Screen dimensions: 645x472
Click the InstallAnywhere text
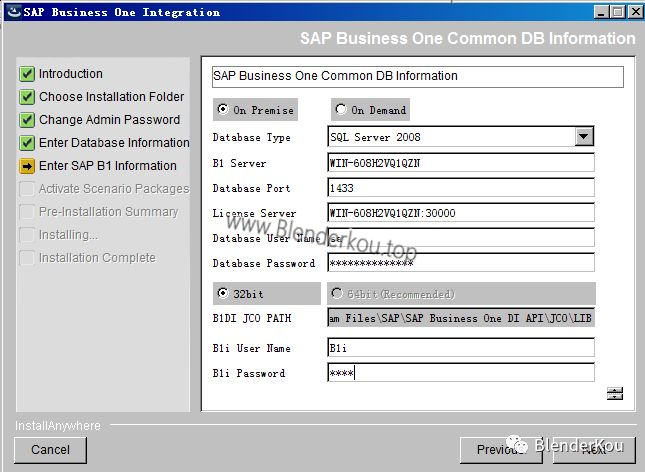(58, 426)
